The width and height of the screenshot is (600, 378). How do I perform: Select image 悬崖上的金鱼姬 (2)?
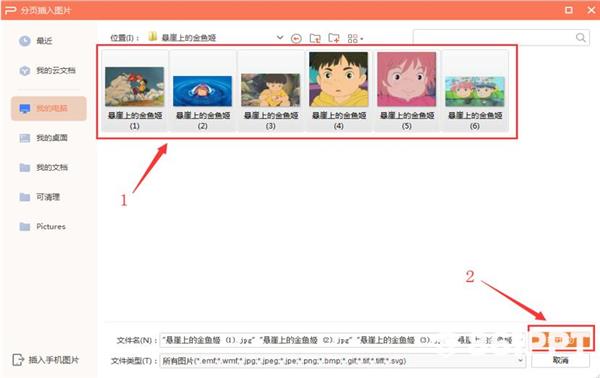[202, 91]
